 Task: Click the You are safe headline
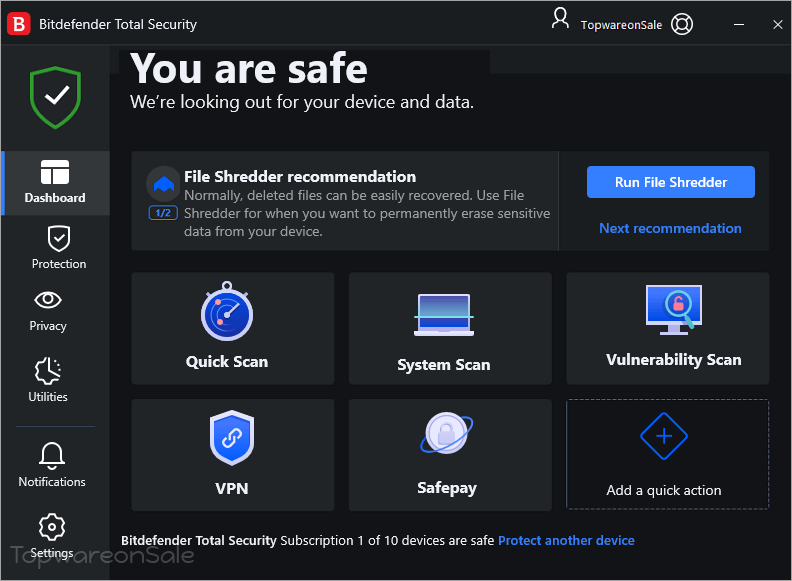[249, 69]
